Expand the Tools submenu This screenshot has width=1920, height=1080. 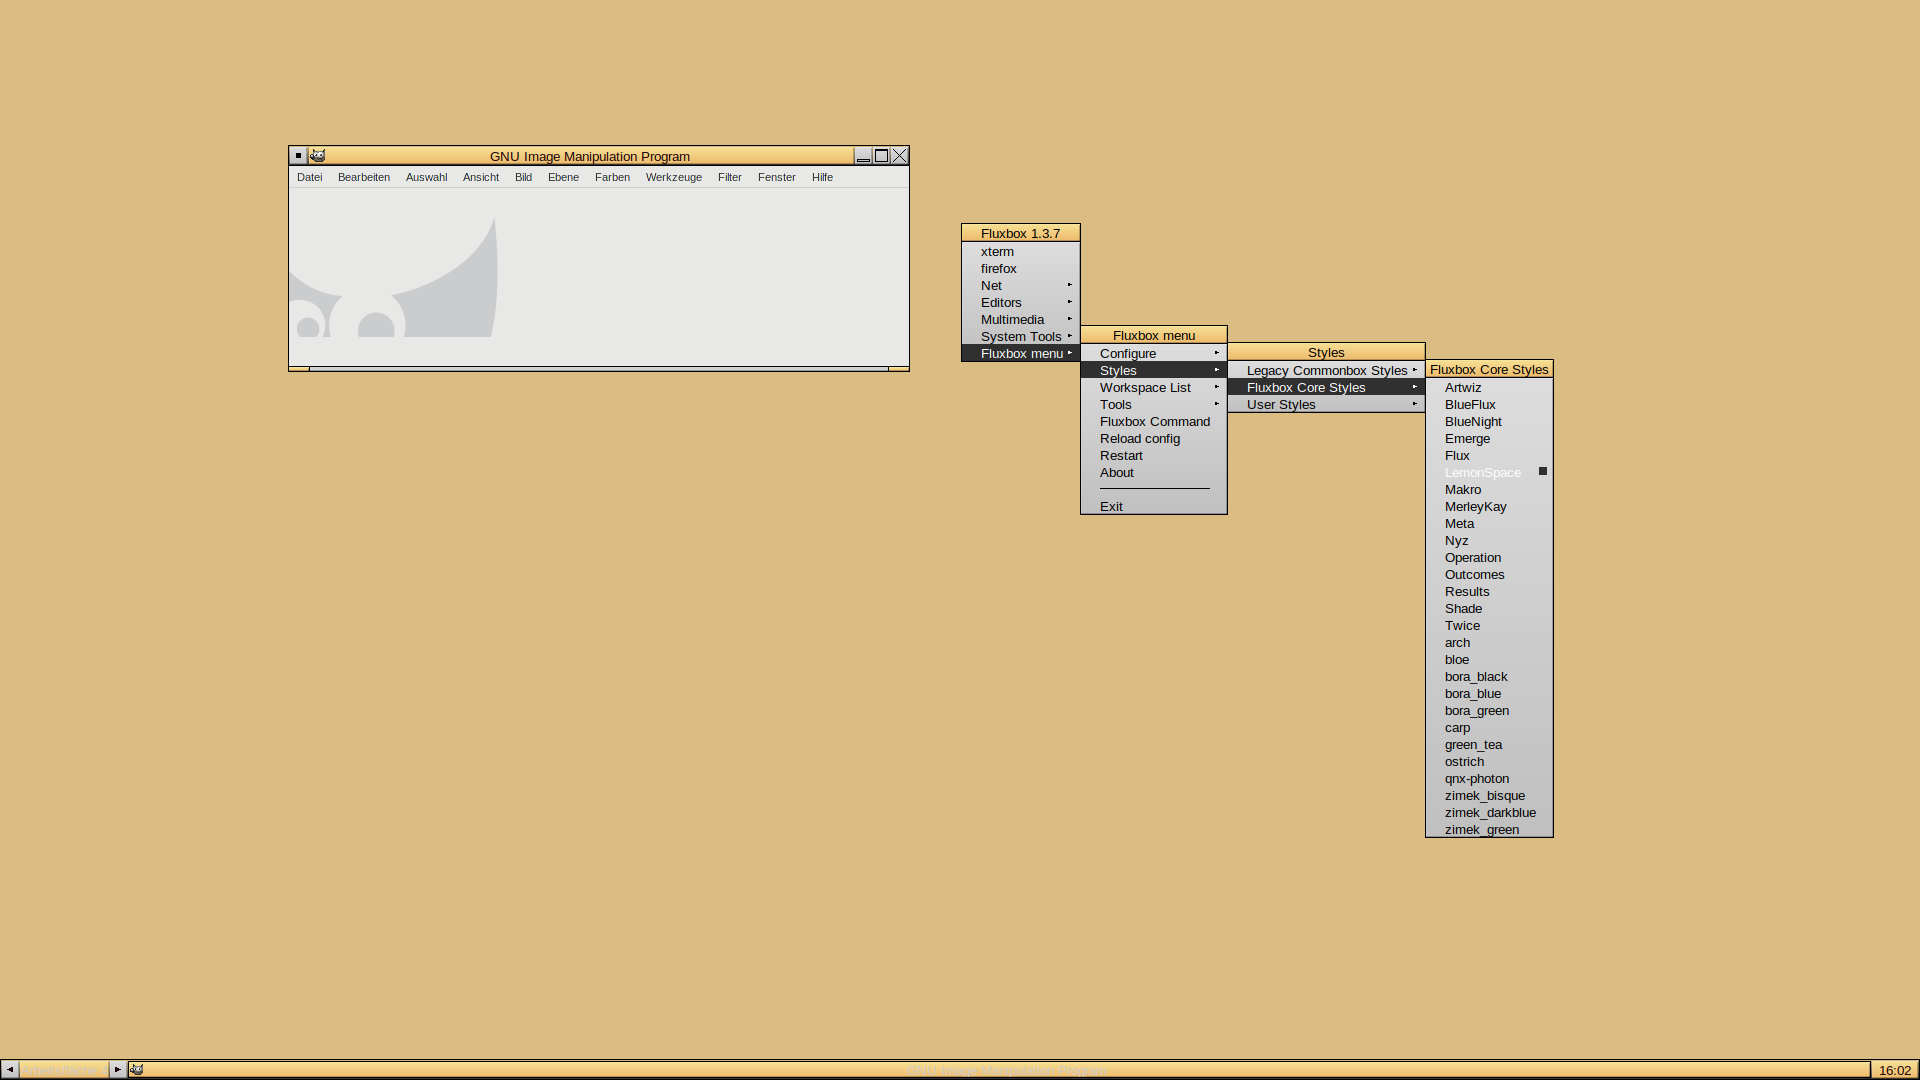1154,404
